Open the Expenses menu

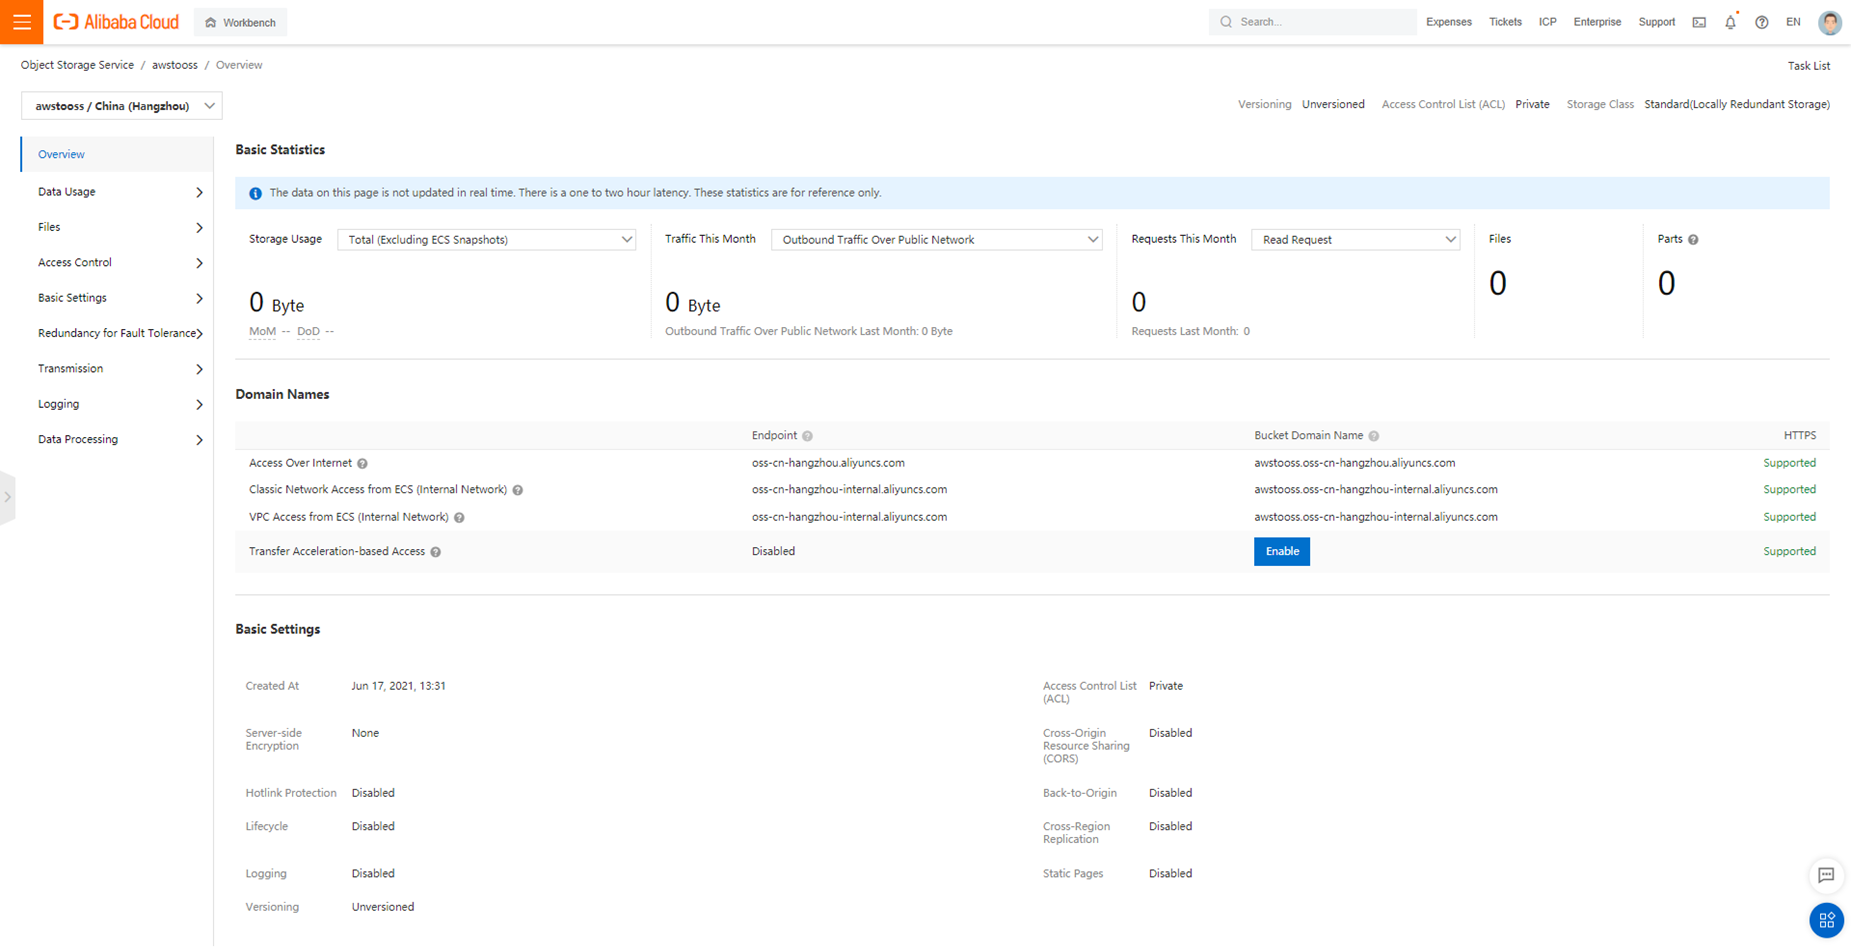point(1448,22)
